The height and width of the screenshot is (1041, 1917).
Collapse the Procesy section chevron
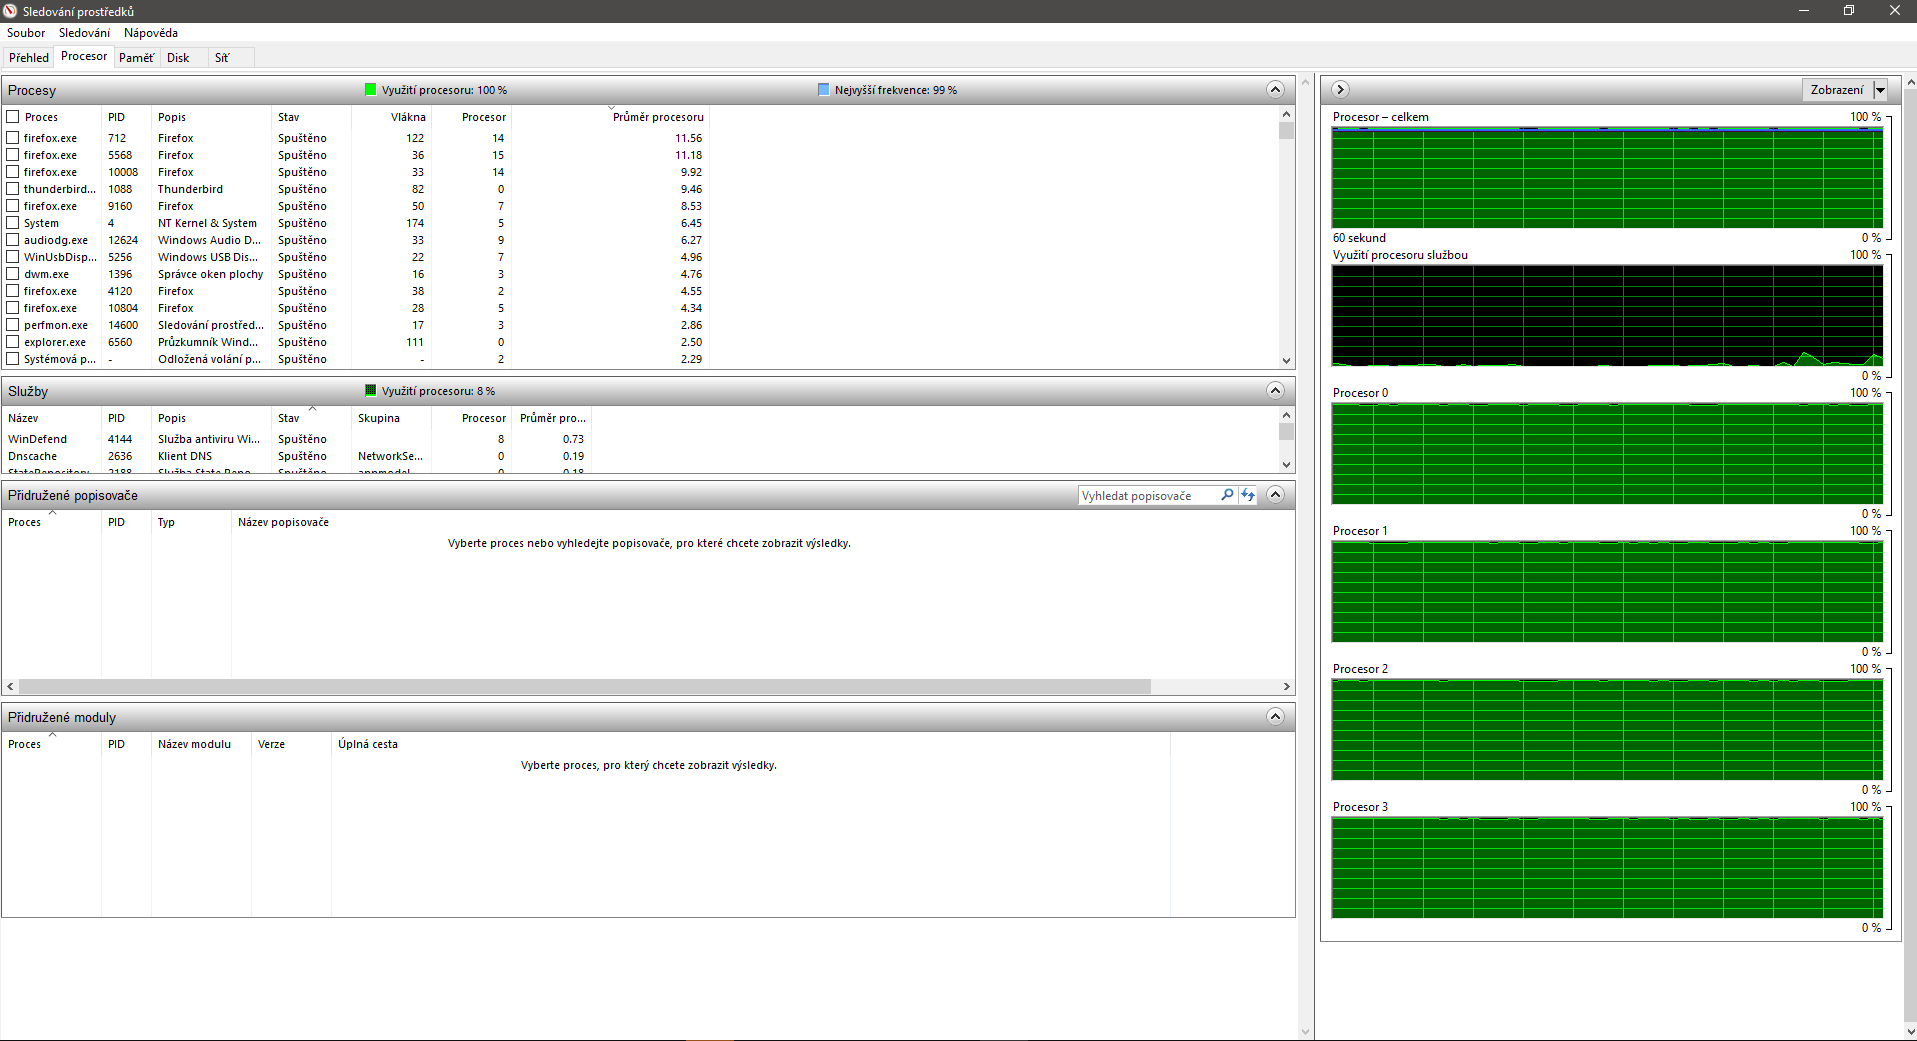coord(1275,90)
